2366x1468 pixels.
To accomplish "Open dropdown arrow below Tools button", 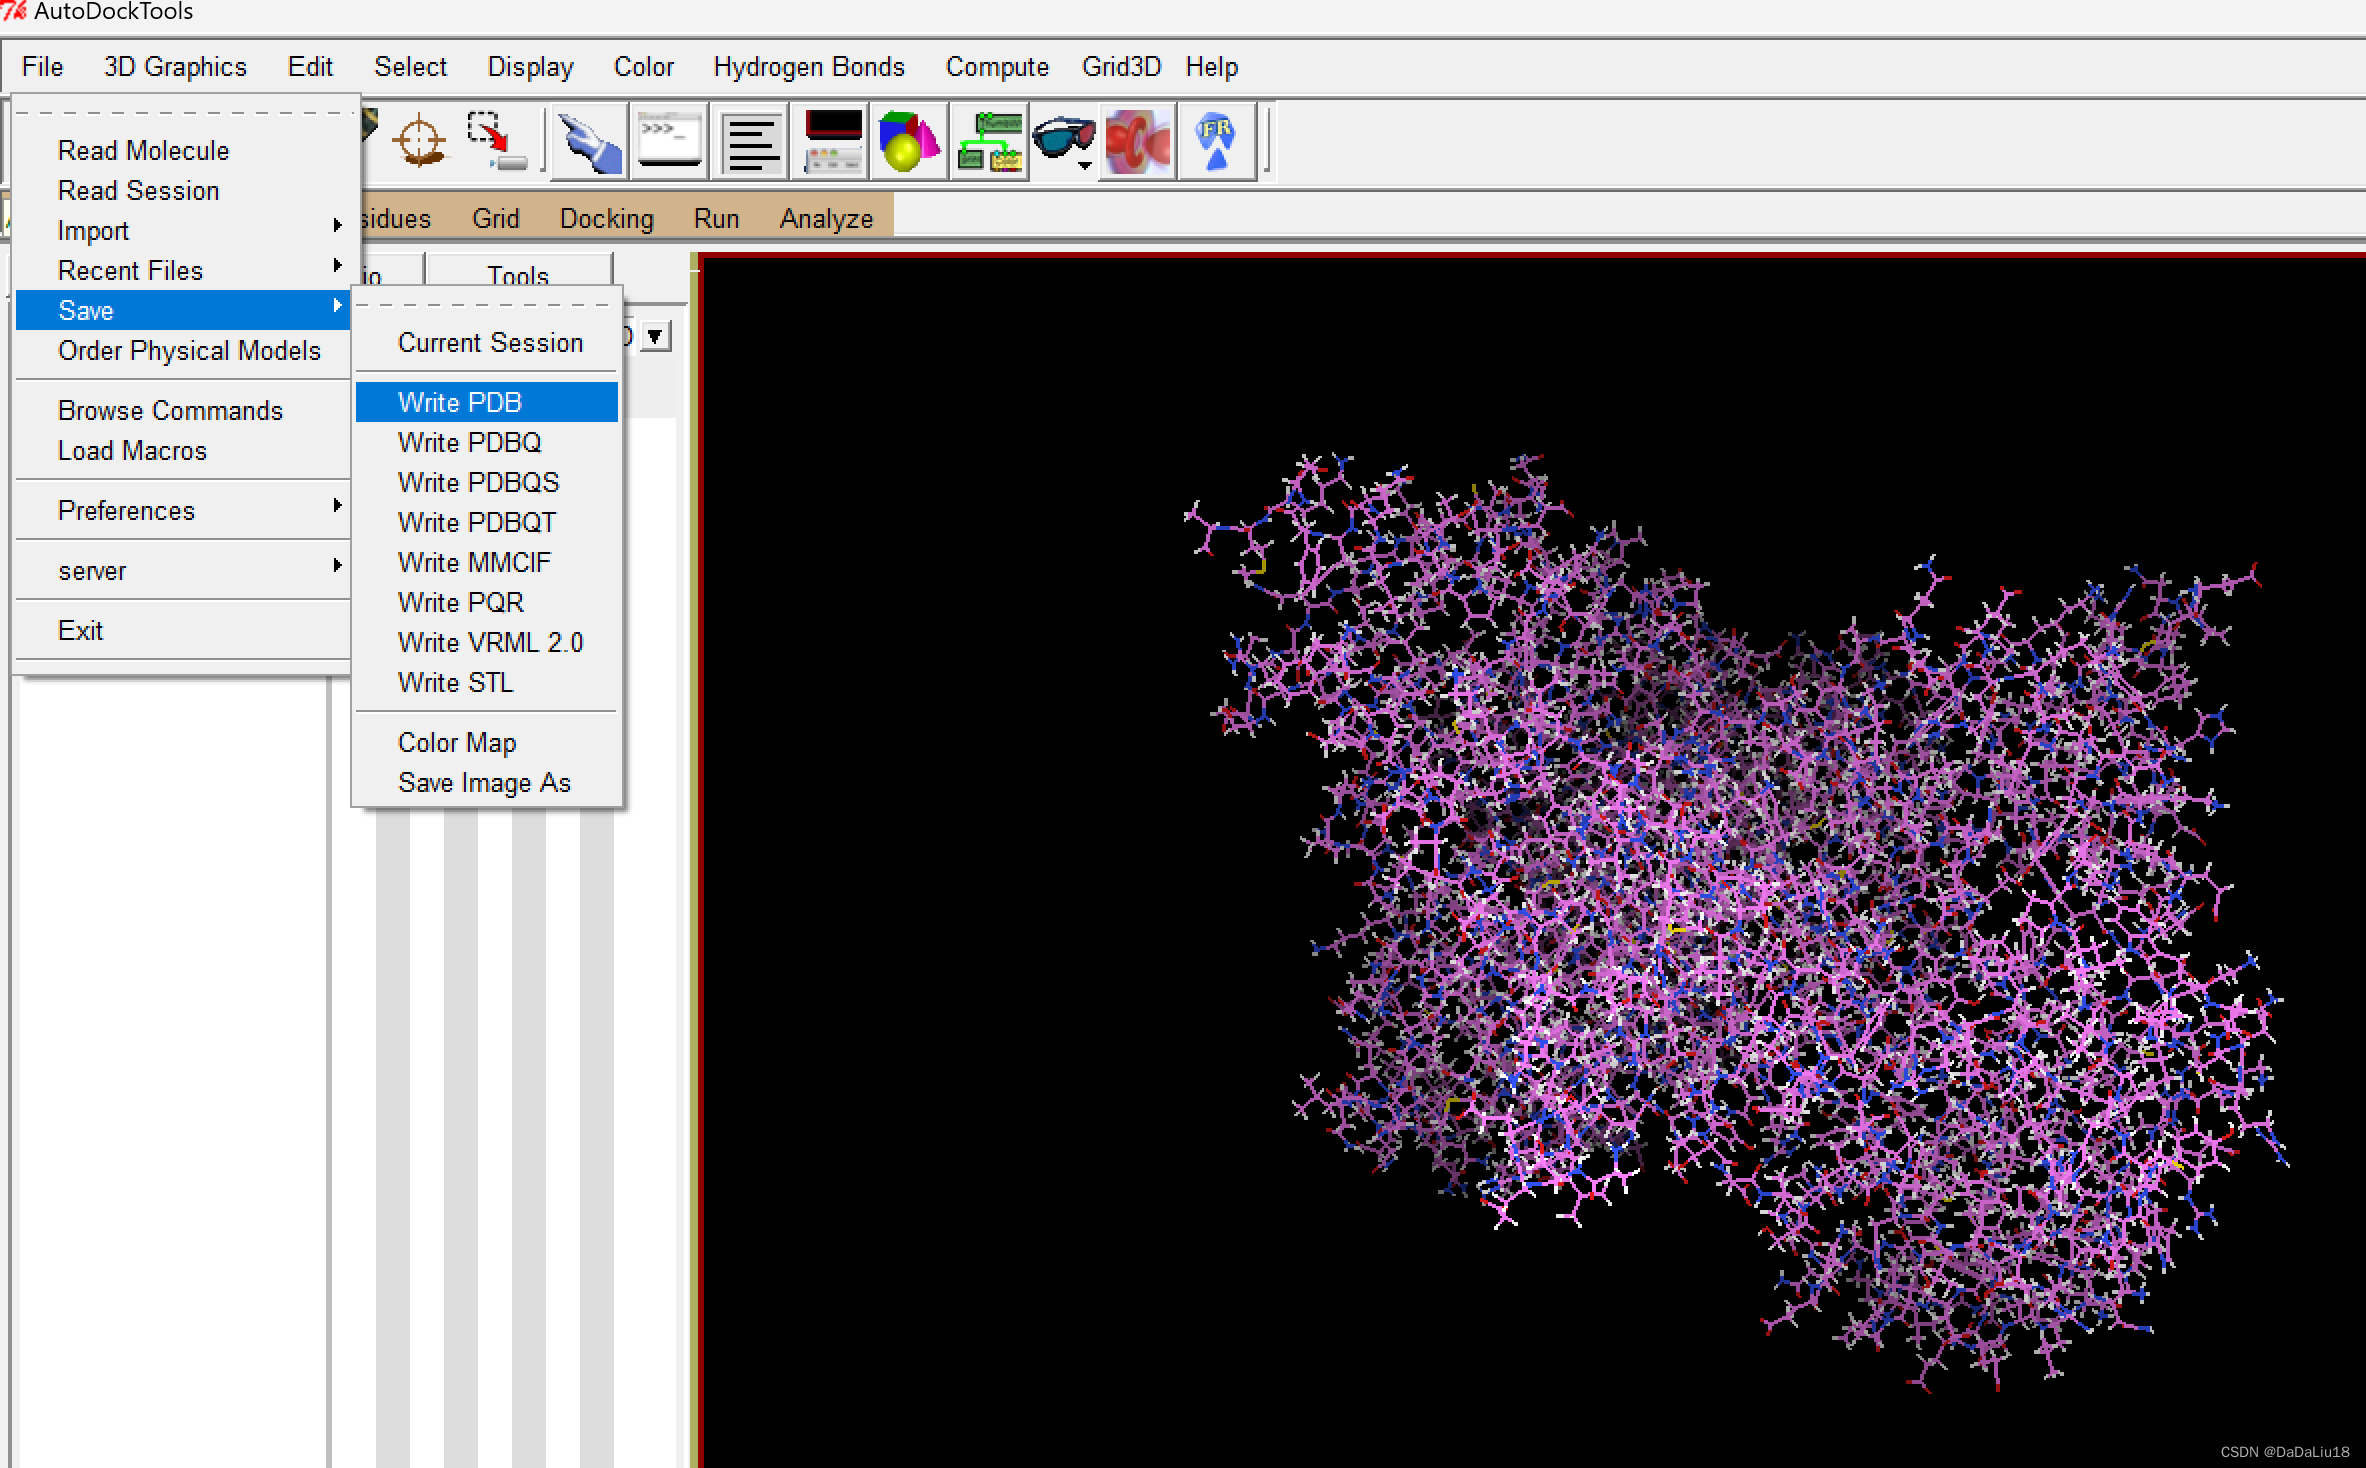I will 655,336.
